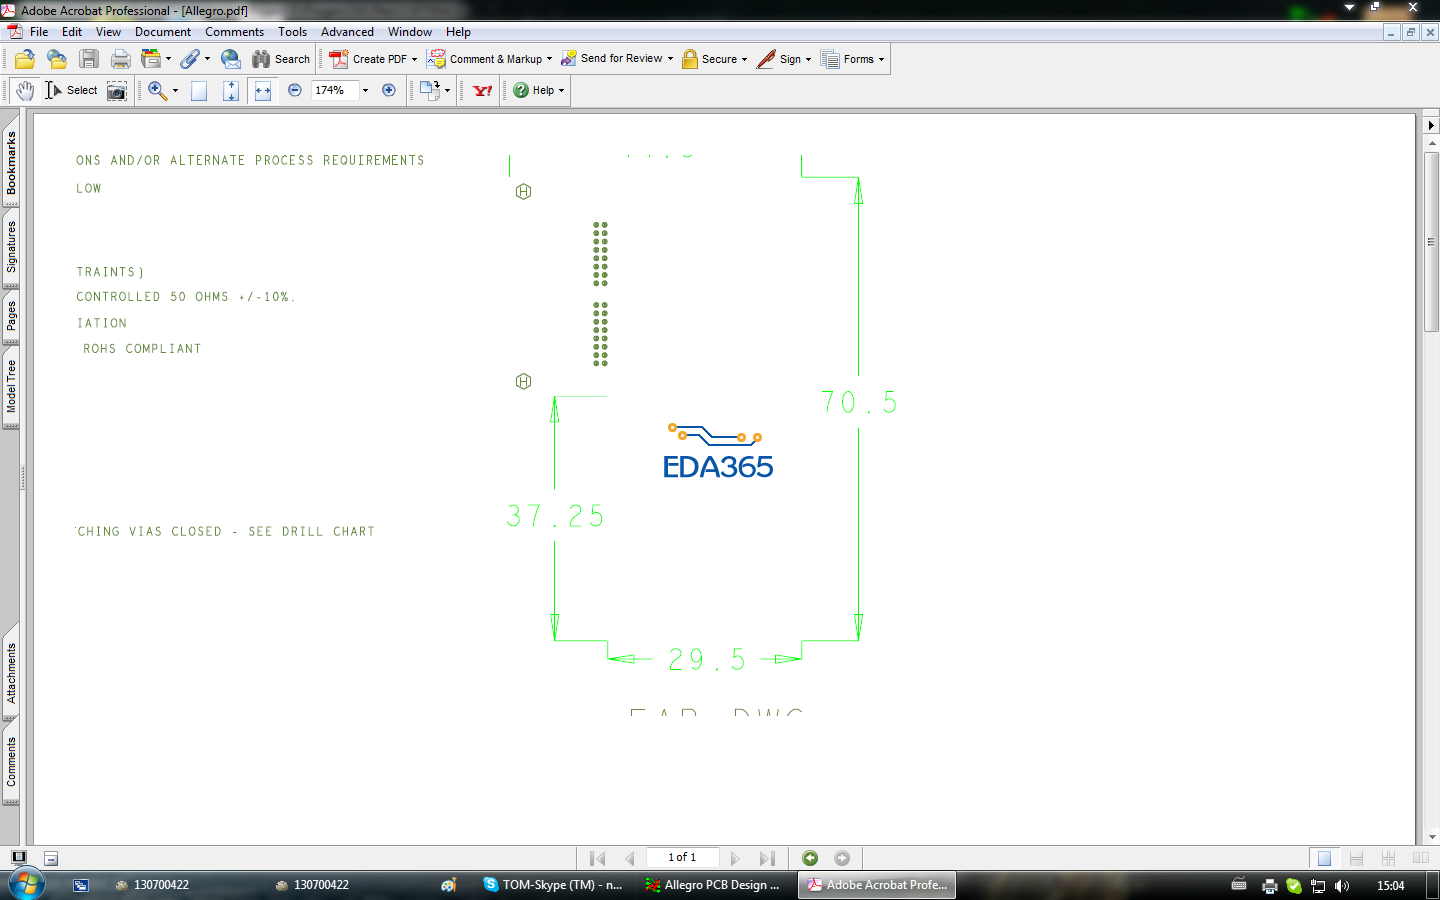Open the Zoom tool dropdown arrow
Screen dimensions: 1440x900
(x=175, y=90)
